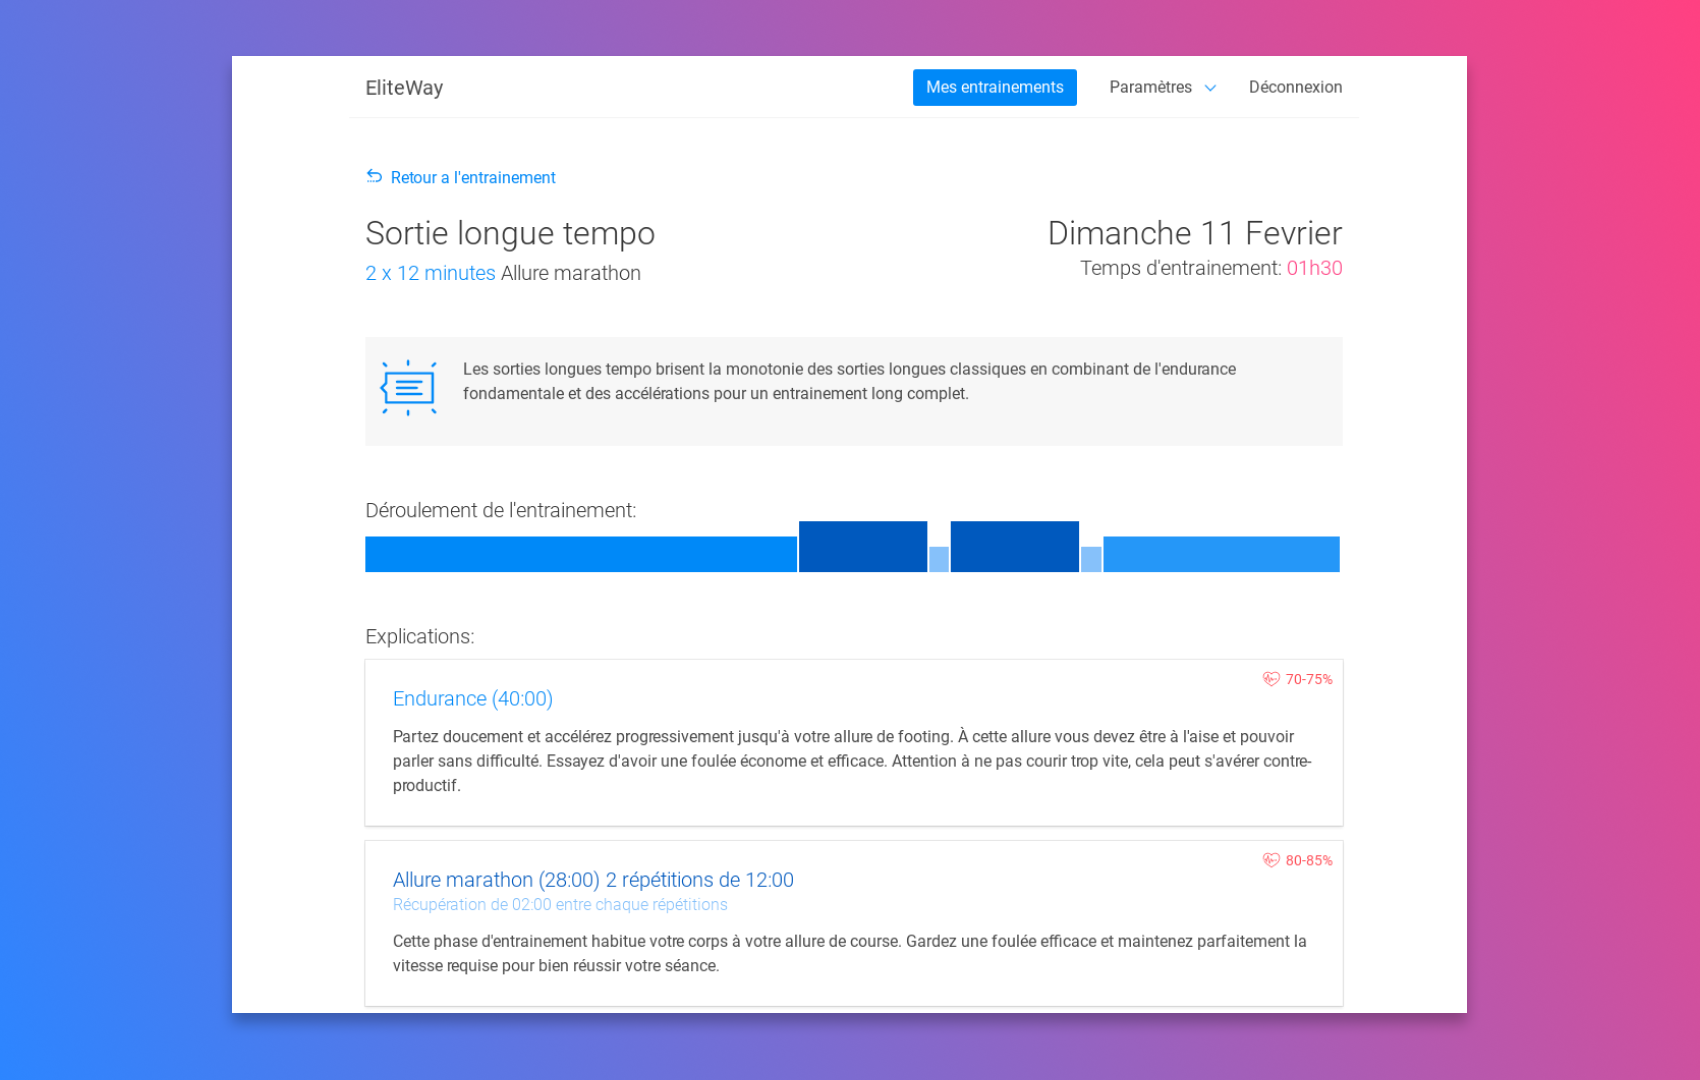Expand the Paramètres dropdown menu
The width and height of the screenshot is (1700, 1080).
(1162, 87)
